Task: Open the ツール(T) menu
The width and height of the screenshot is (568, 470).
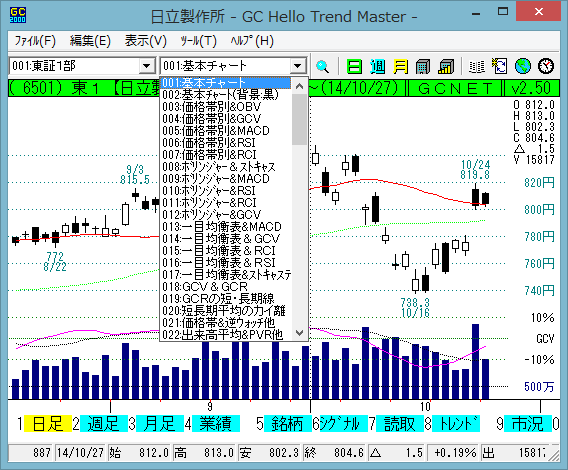Action: click(x=198, y=41)
